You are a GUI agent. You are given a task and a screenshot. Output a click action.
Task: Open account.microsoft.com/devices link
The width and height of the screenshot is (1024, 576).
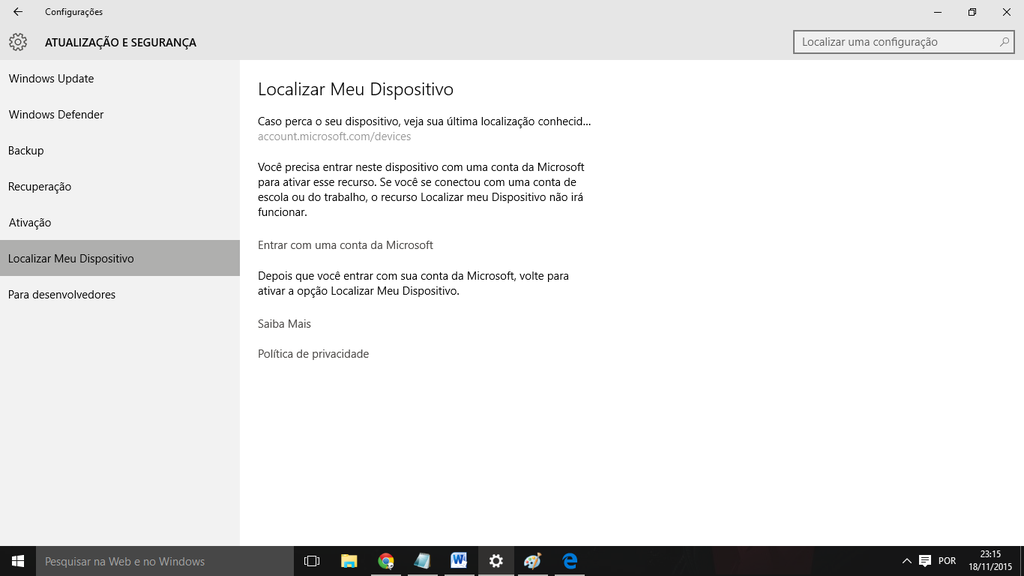334,136
